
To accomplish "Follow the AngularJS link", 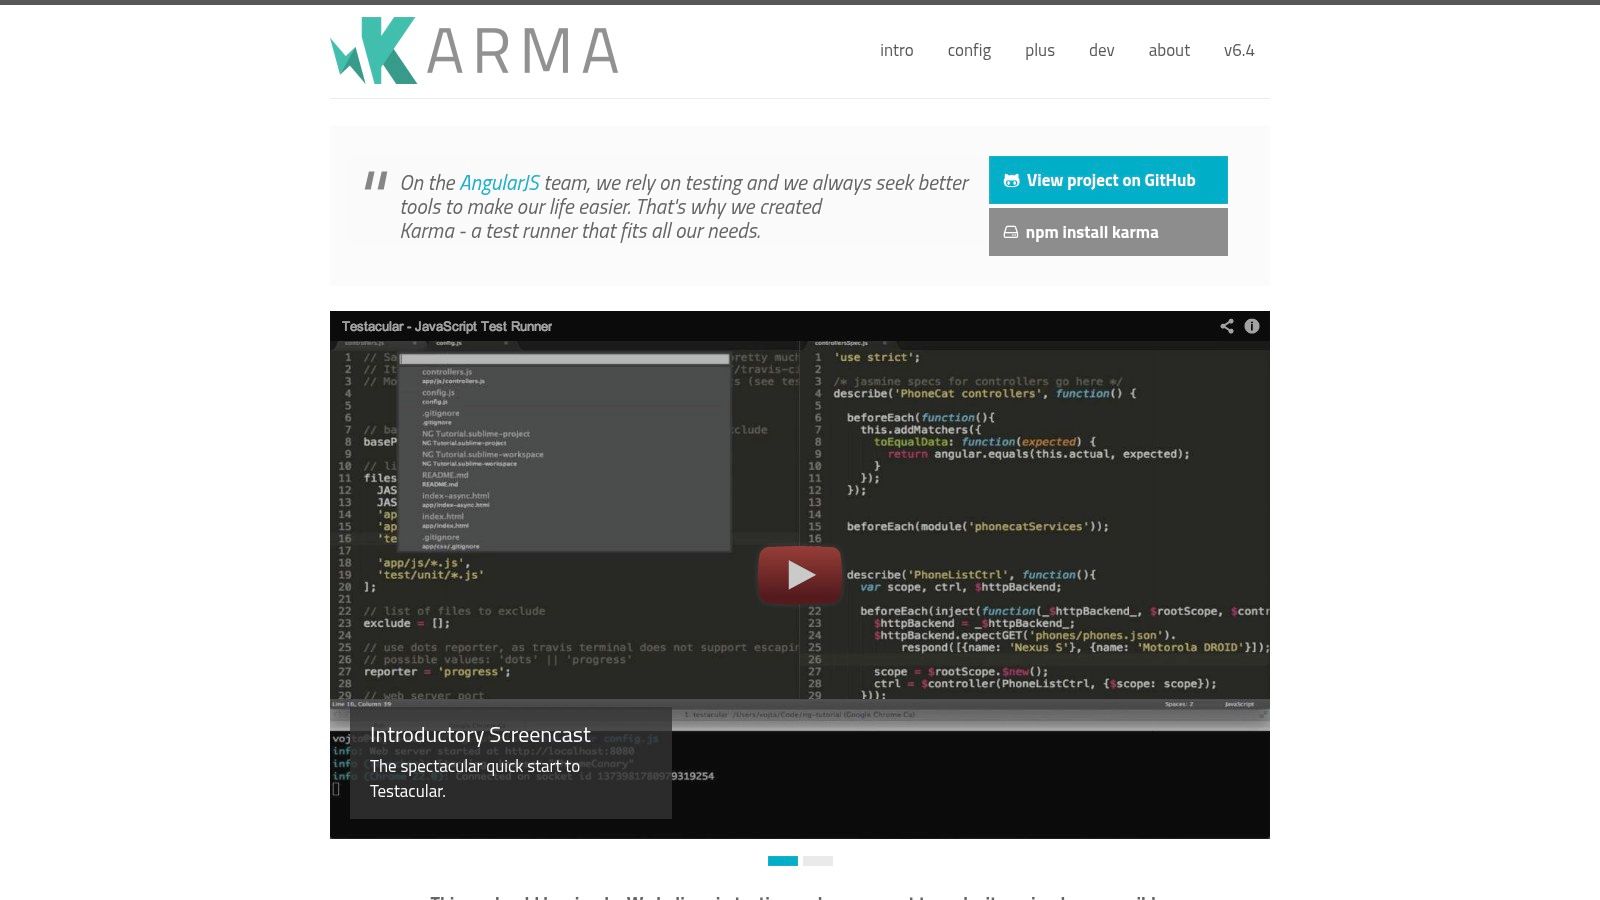I will (x=499, y=183).
